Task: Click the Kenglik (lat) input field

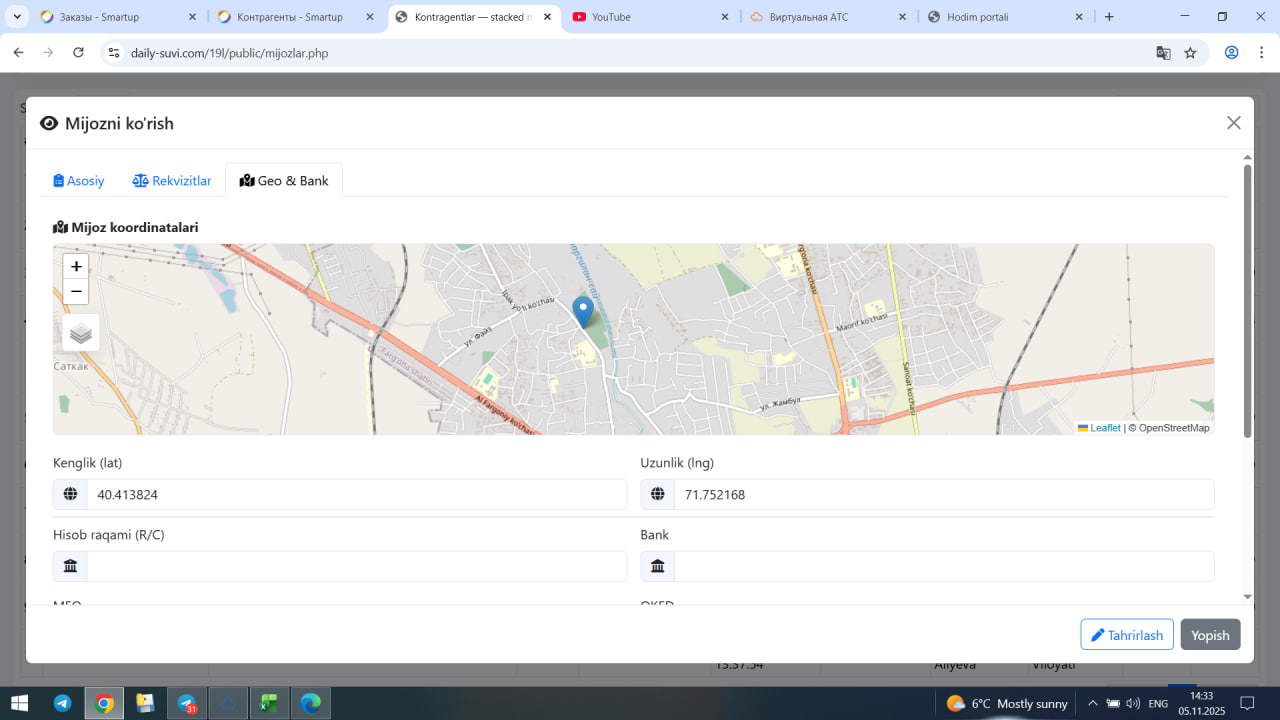Action: (x=357, y=494)
